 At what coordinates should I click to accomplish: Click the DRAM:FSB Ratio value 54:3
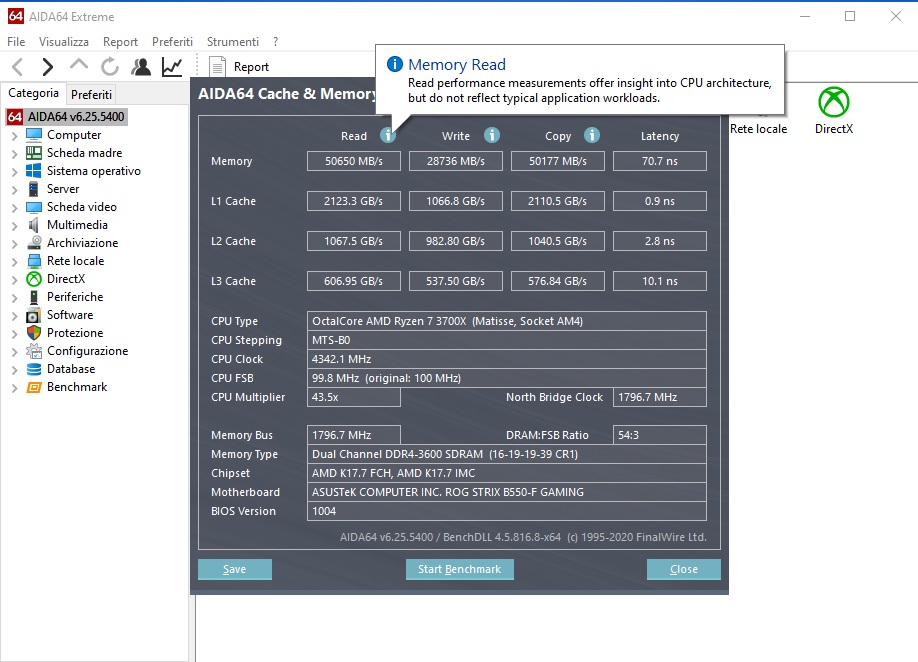(660, 435)
